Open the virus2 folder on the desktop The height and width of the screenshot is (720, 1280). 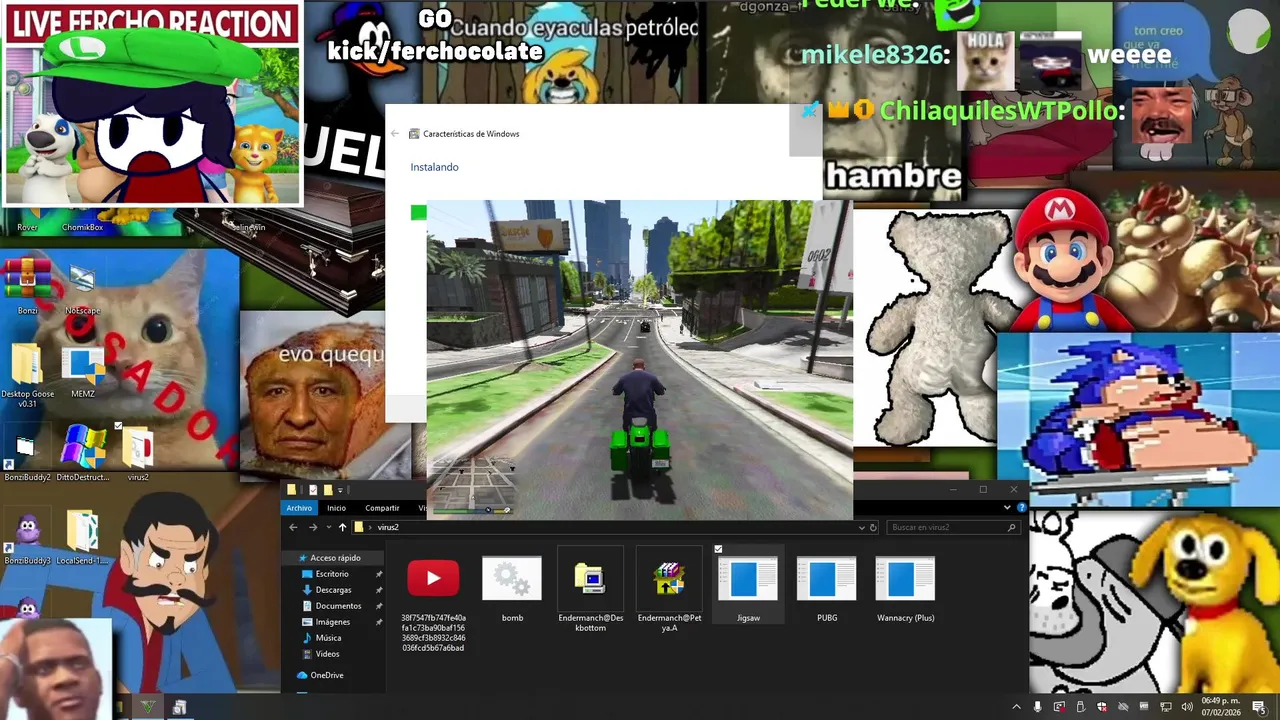coord(137,455)
